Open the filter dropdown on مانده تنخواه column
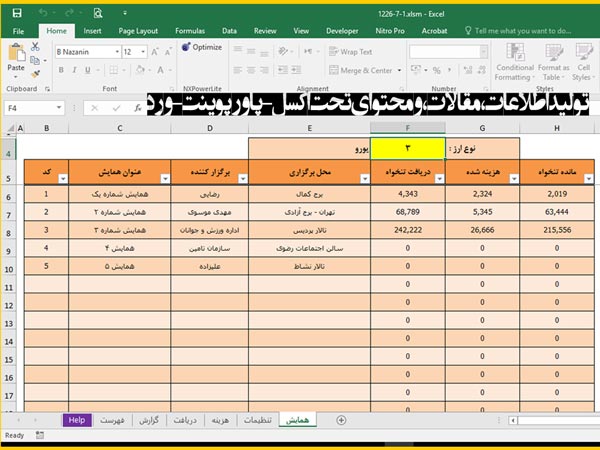 pos(589,179)
